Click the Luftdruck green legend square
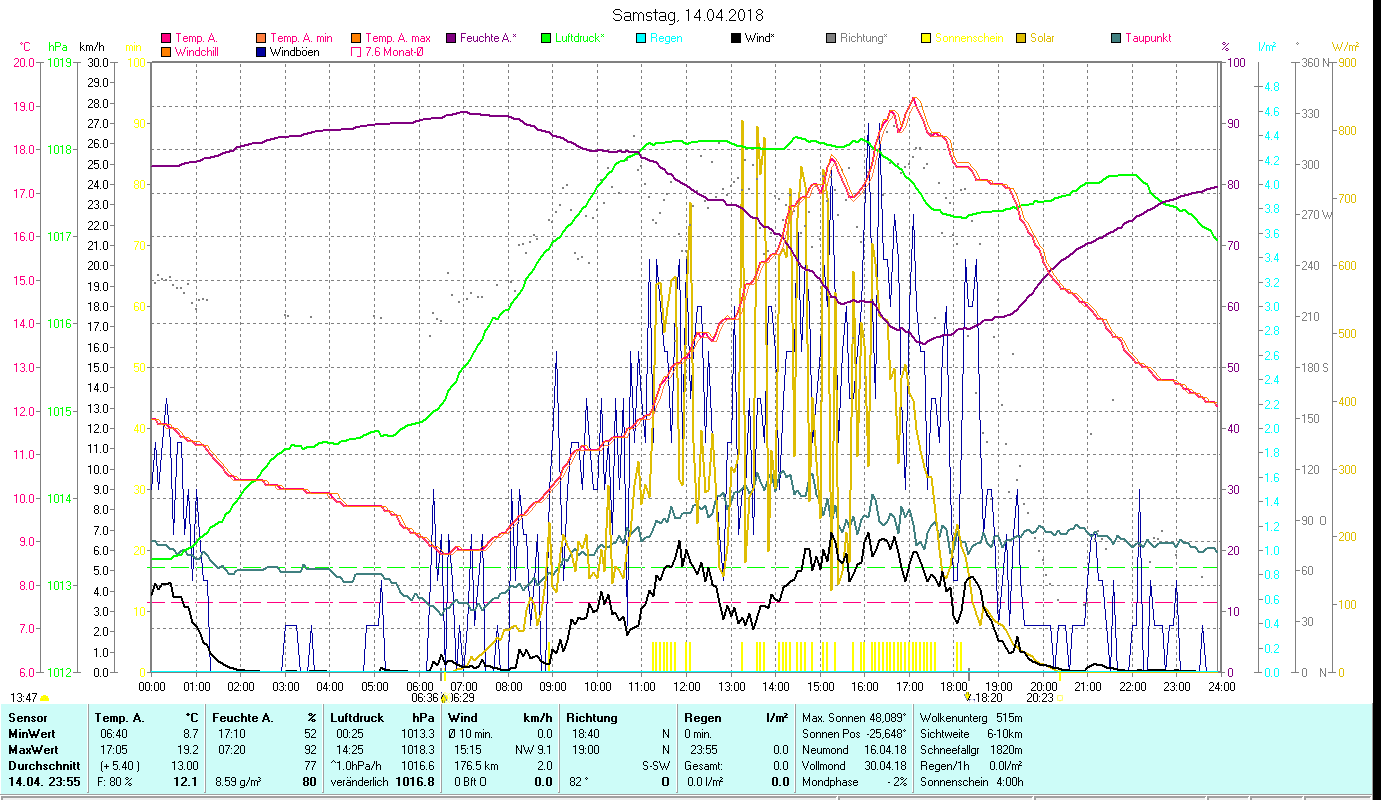 pyautogui.click(x=545, y=38)
